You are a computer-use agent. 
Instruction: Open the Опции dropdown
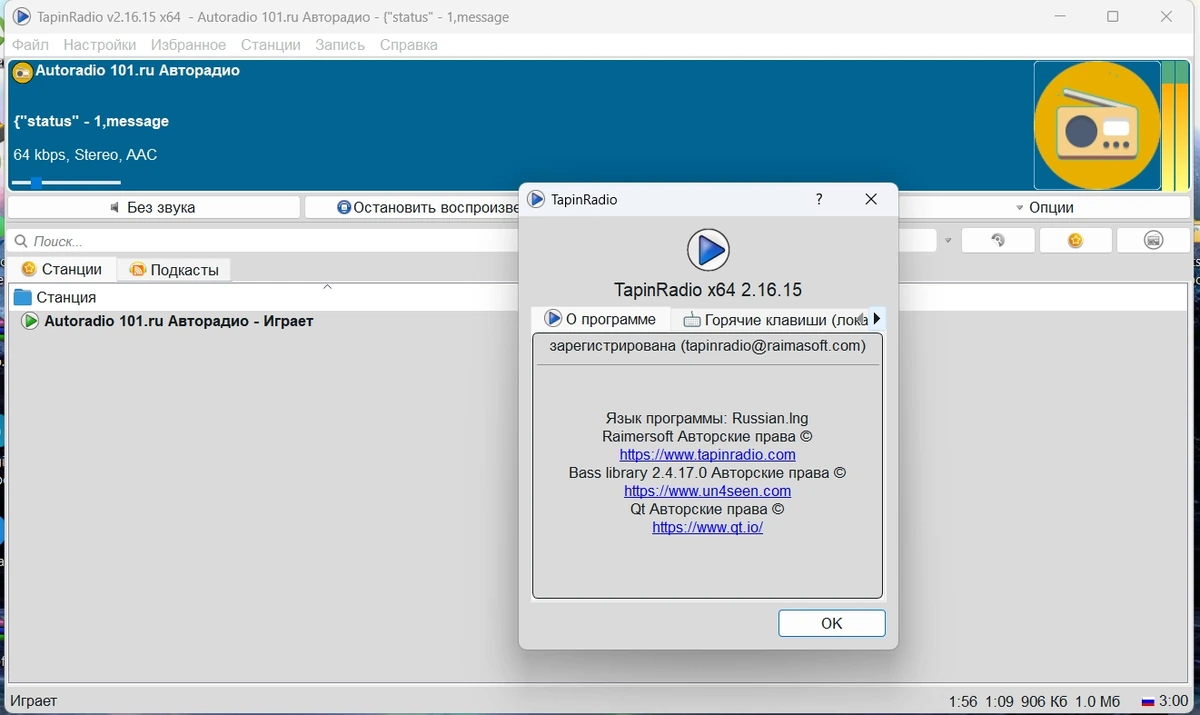pos(1045,207)
